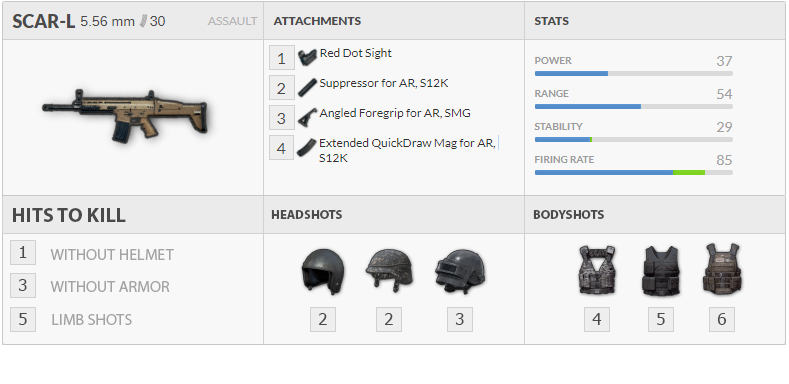This screenshot has height=384, width=789.
Task: Select the level 3 Spetsnaz helmet icon
Action: (x=460, y=271)
